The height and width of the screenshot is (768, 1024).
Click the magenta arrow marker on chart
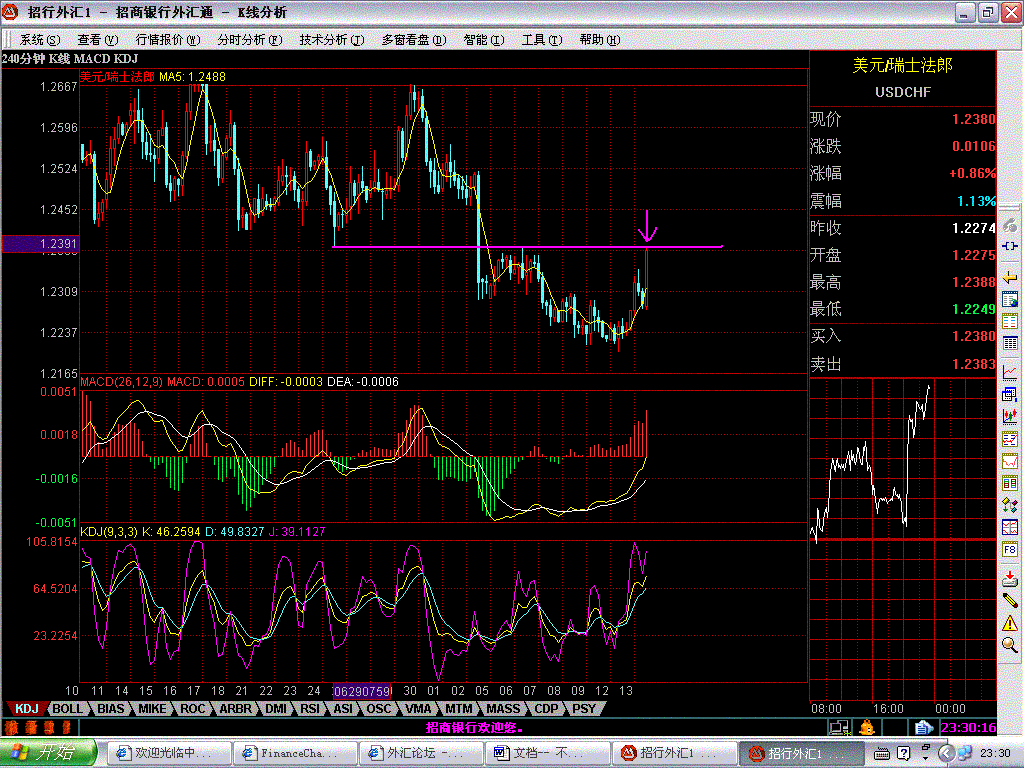[x=648, y=227]
